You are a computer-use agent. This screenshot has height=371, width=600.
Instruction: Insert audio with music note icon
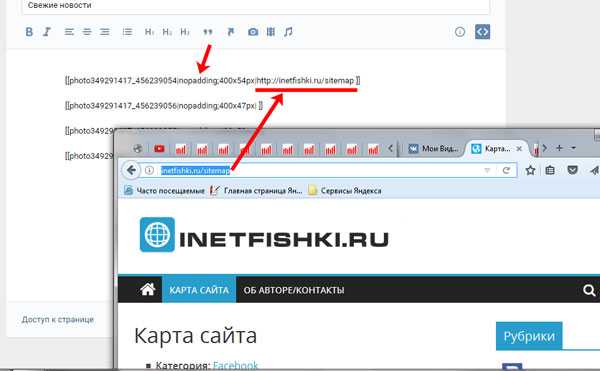click(289, 32)
